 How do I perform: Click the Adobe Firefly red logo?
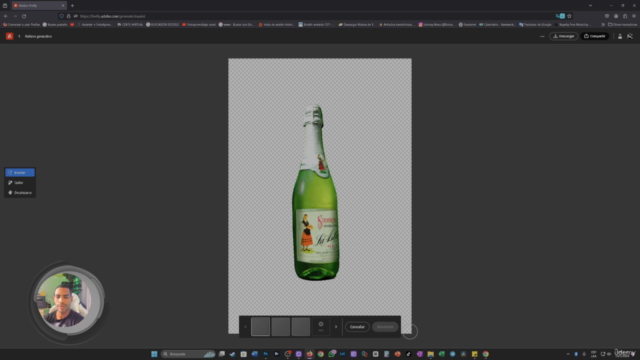point(9,36)
